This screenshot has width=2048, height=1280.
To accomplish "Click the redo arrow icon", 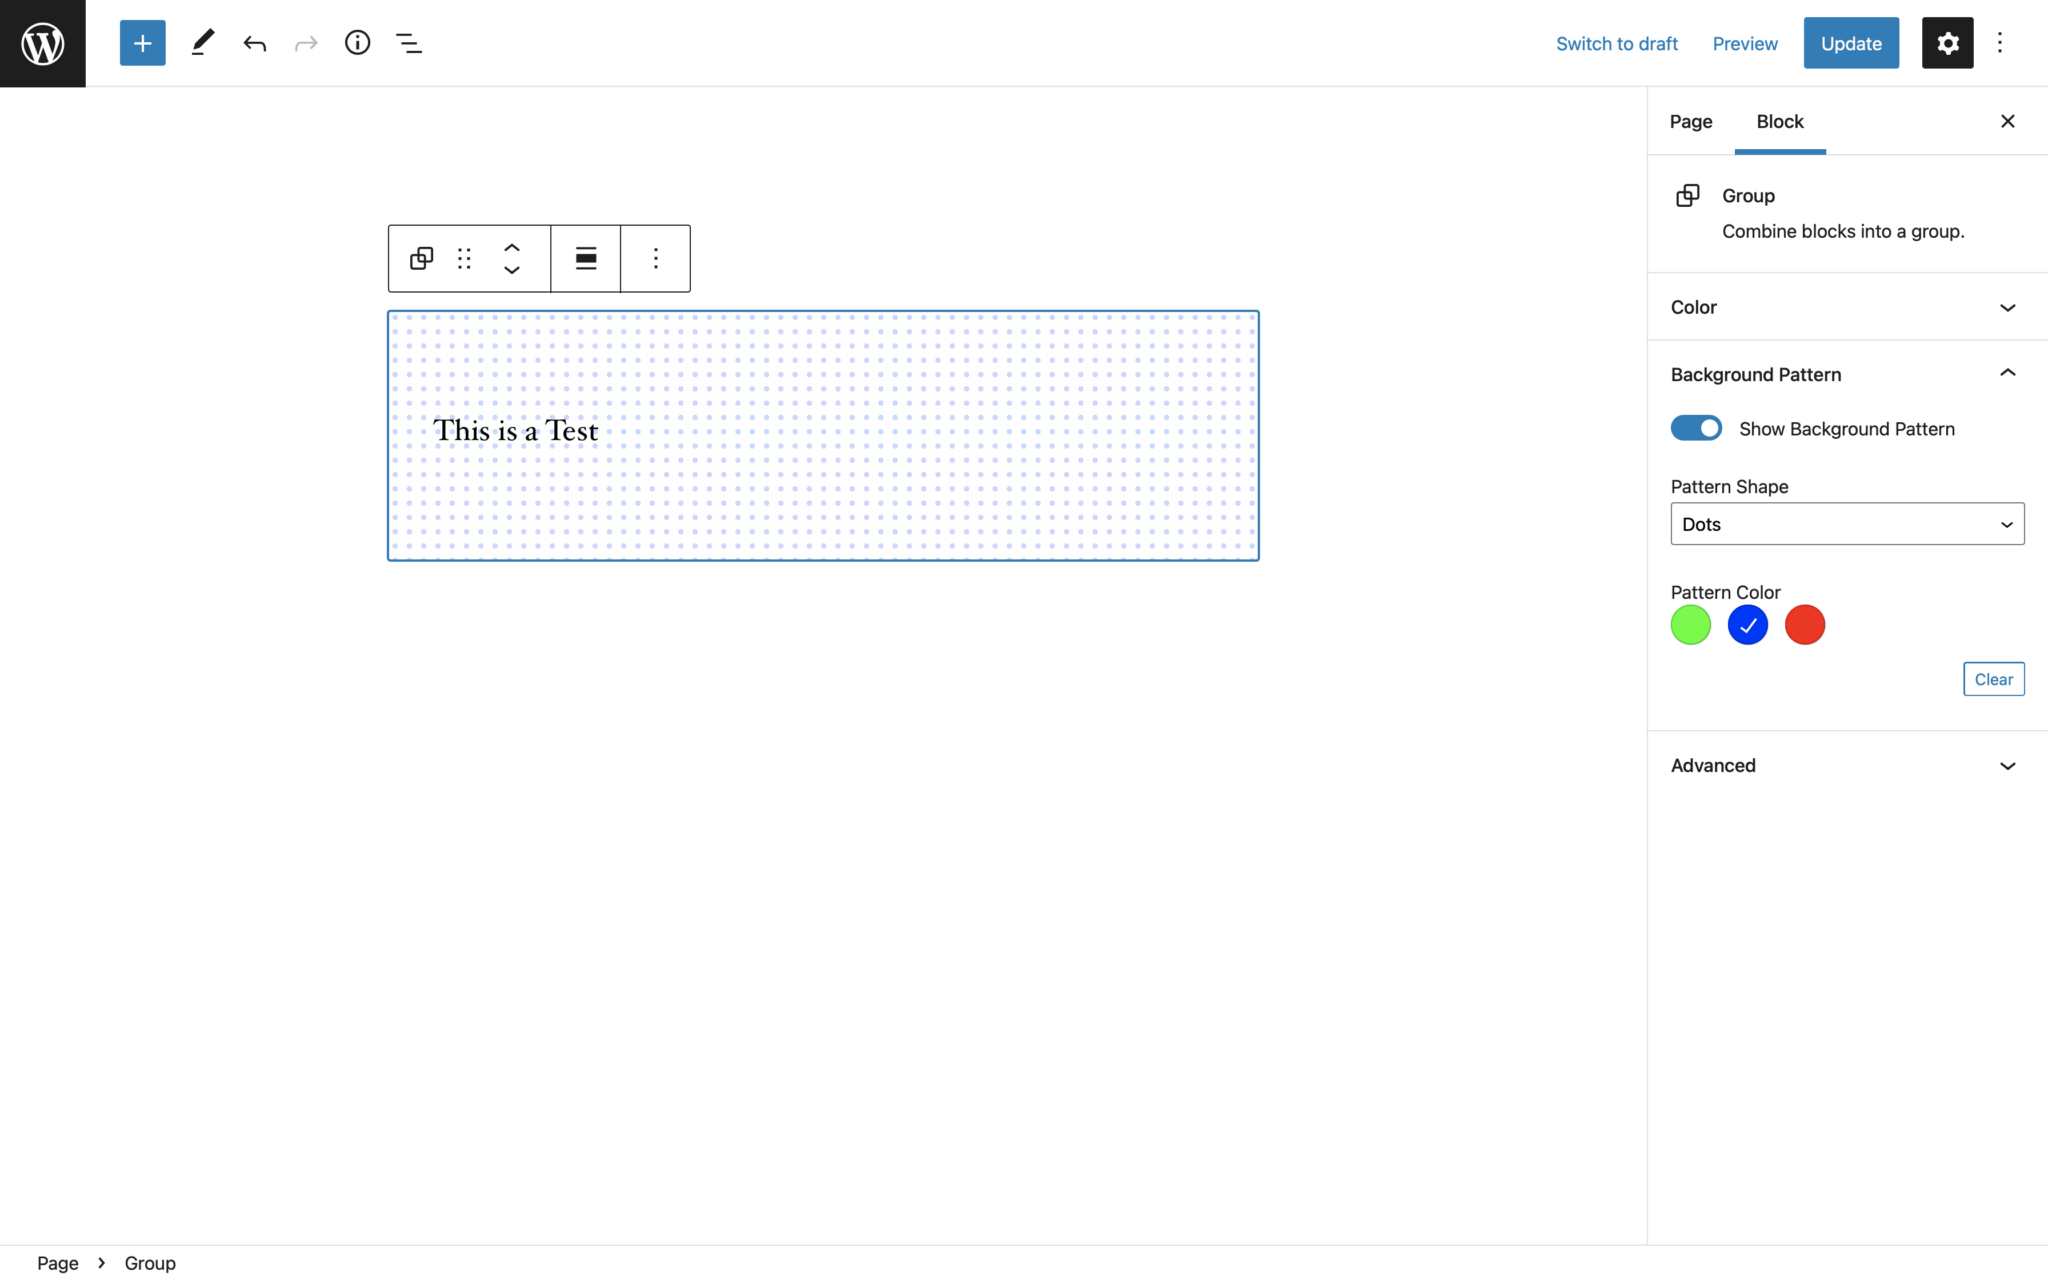I will (x=305, y=43).
